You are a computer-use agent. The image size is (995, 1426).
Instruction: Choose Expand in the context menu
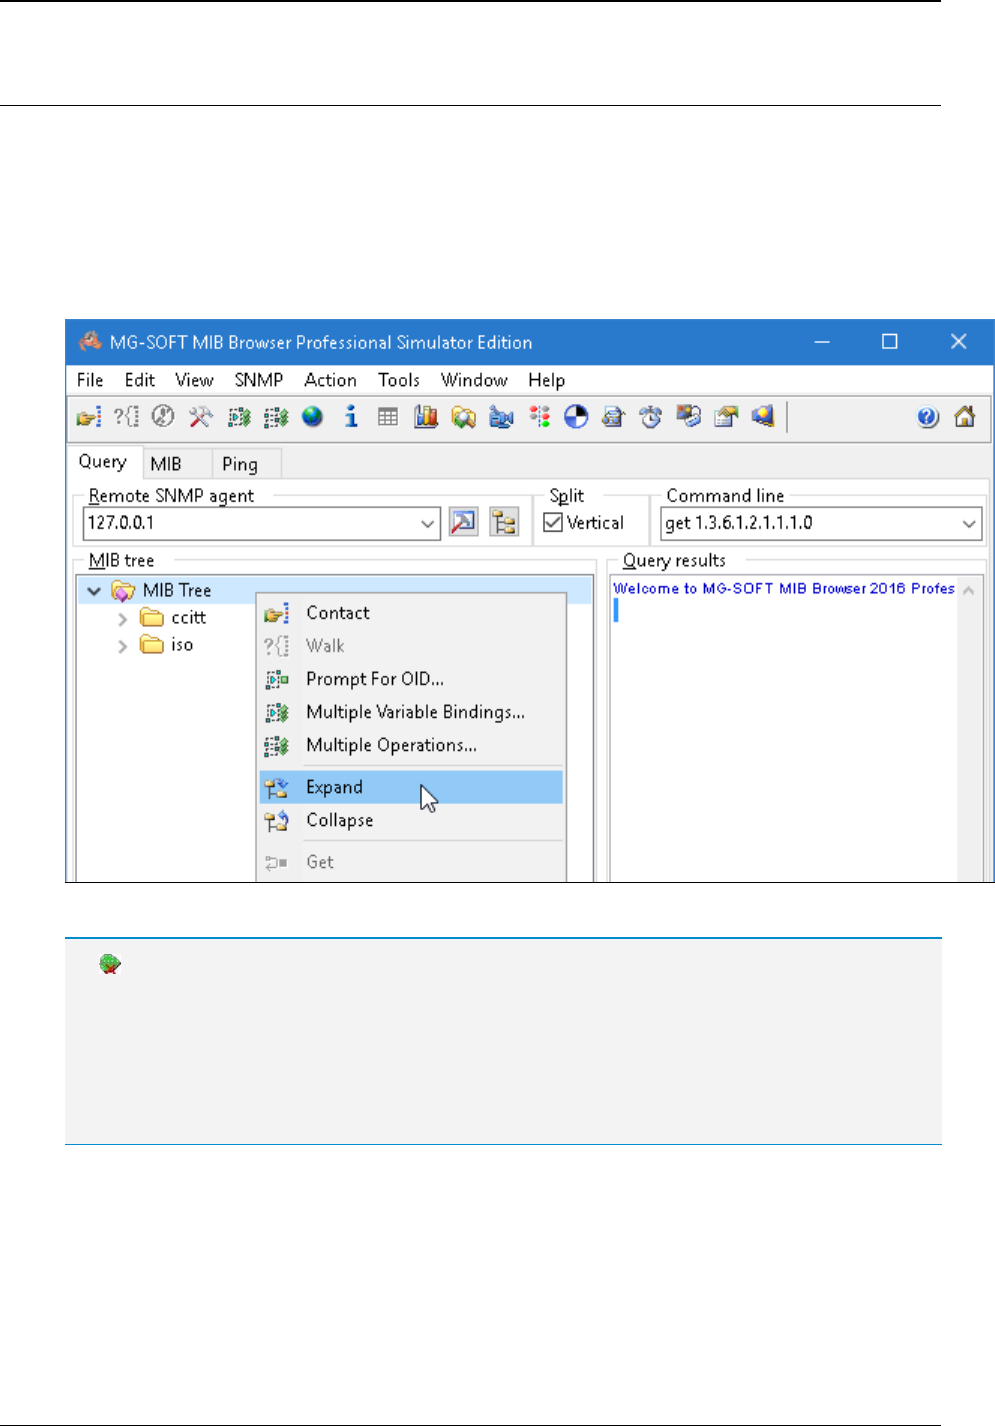[x=411, y=787]
